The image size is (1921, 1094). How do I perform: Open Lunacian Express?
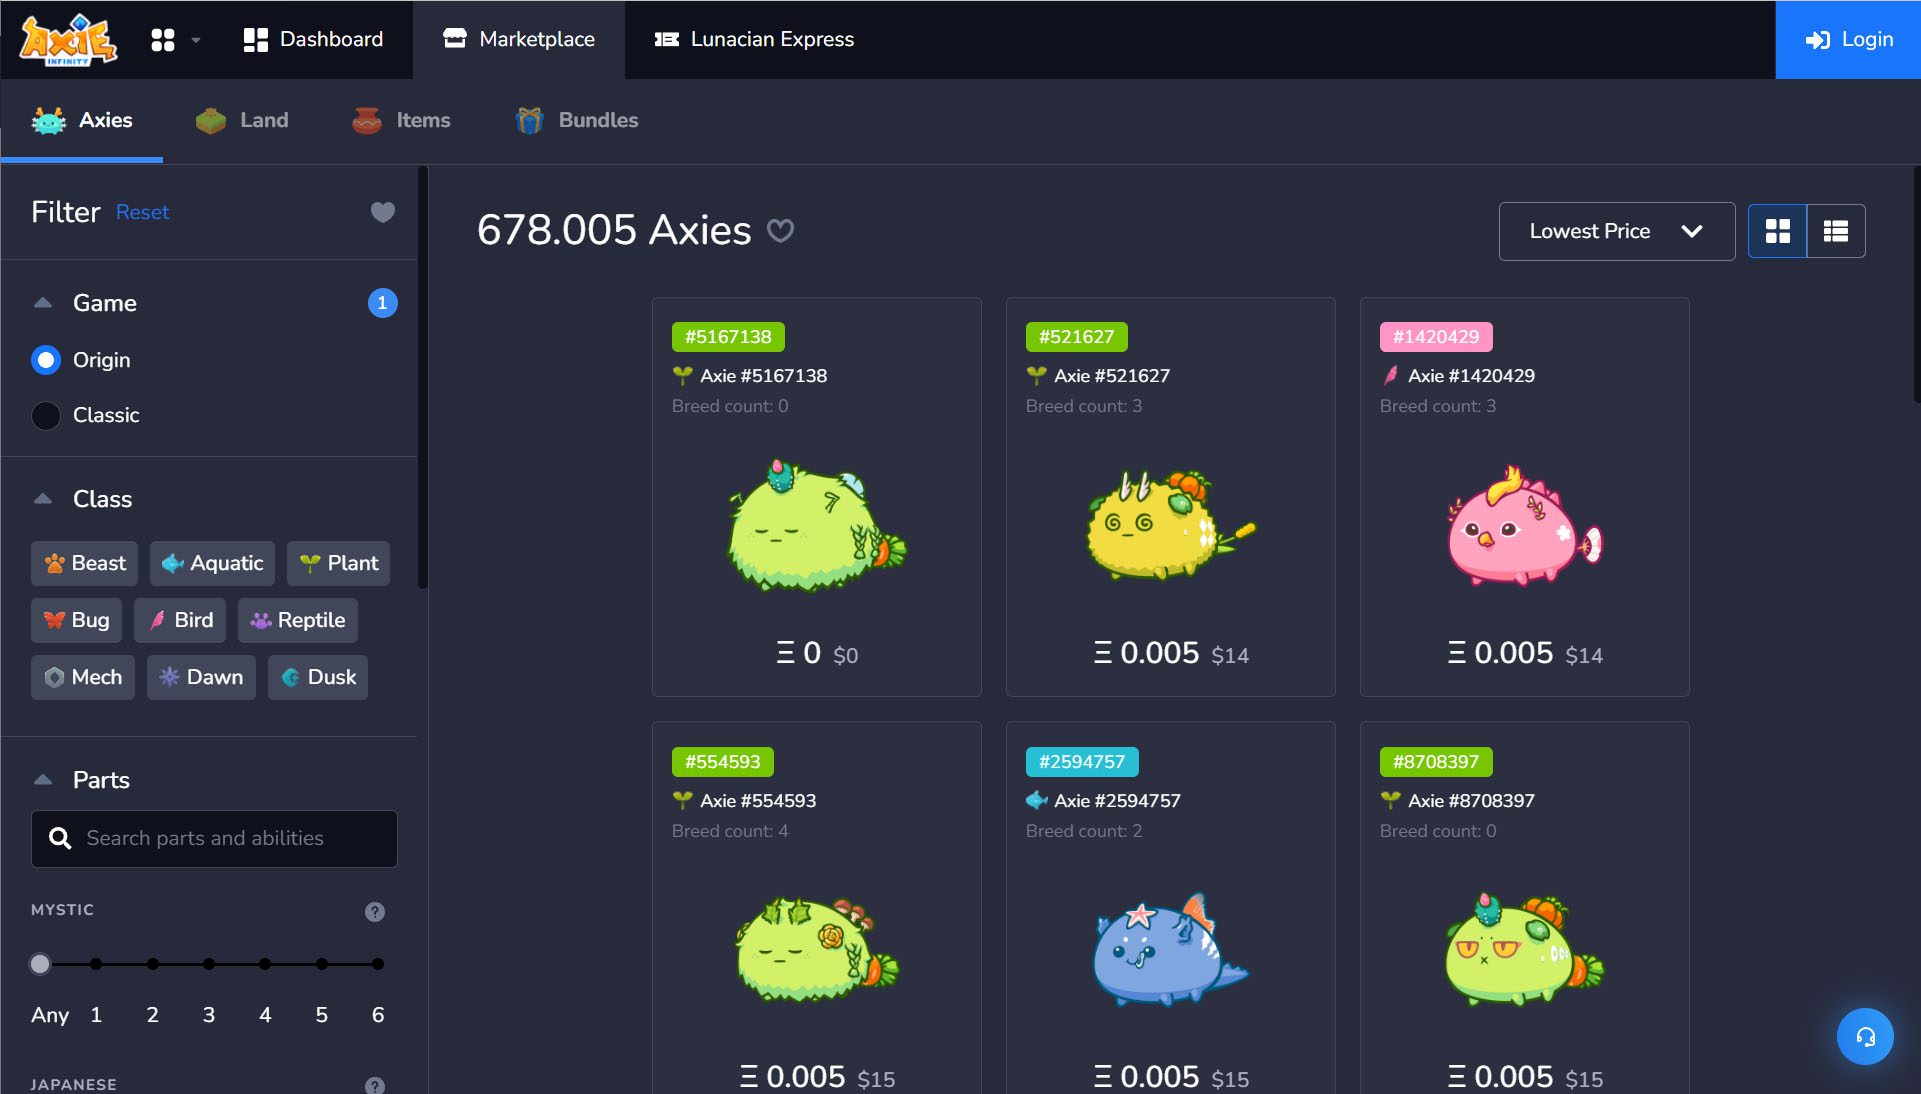tap(754, 39)
